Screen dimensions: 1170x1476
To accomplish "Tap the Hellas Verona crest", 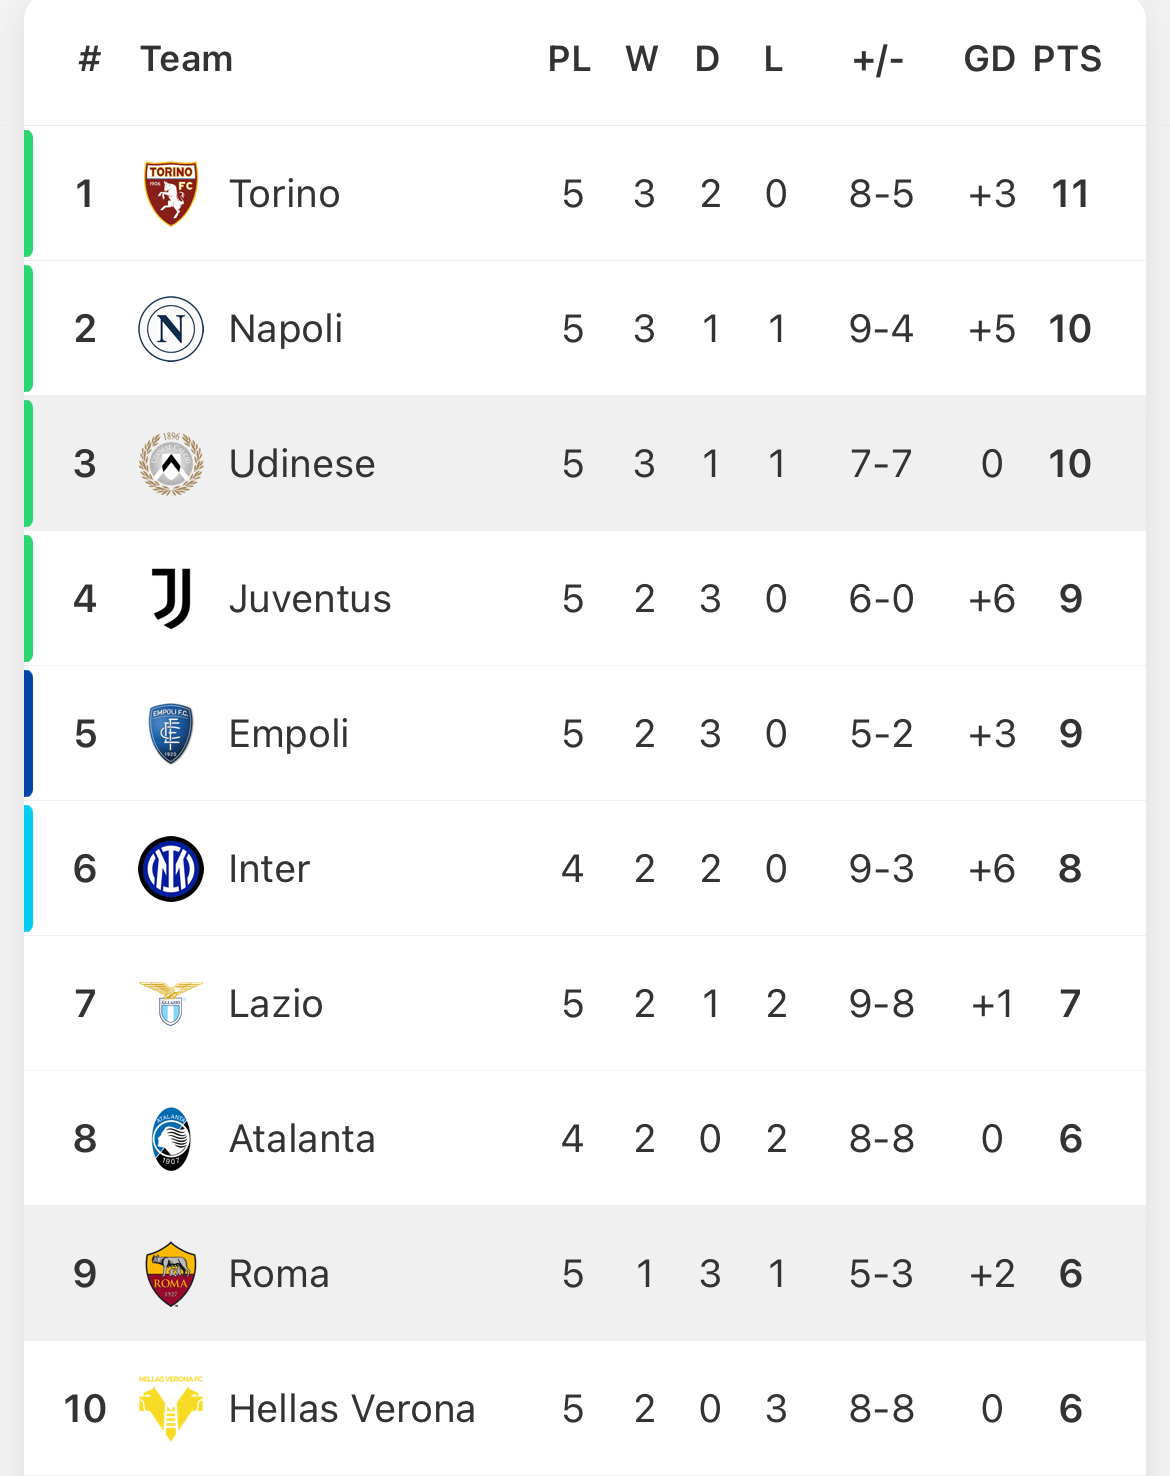I will pos(171,1408).
